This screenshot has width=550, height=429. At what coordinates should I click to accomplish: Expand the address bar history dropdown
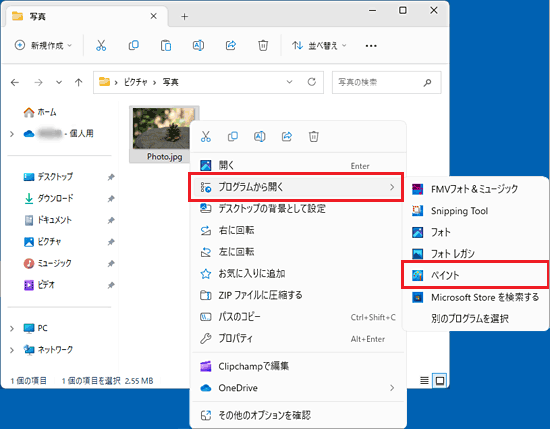[289, 82]
